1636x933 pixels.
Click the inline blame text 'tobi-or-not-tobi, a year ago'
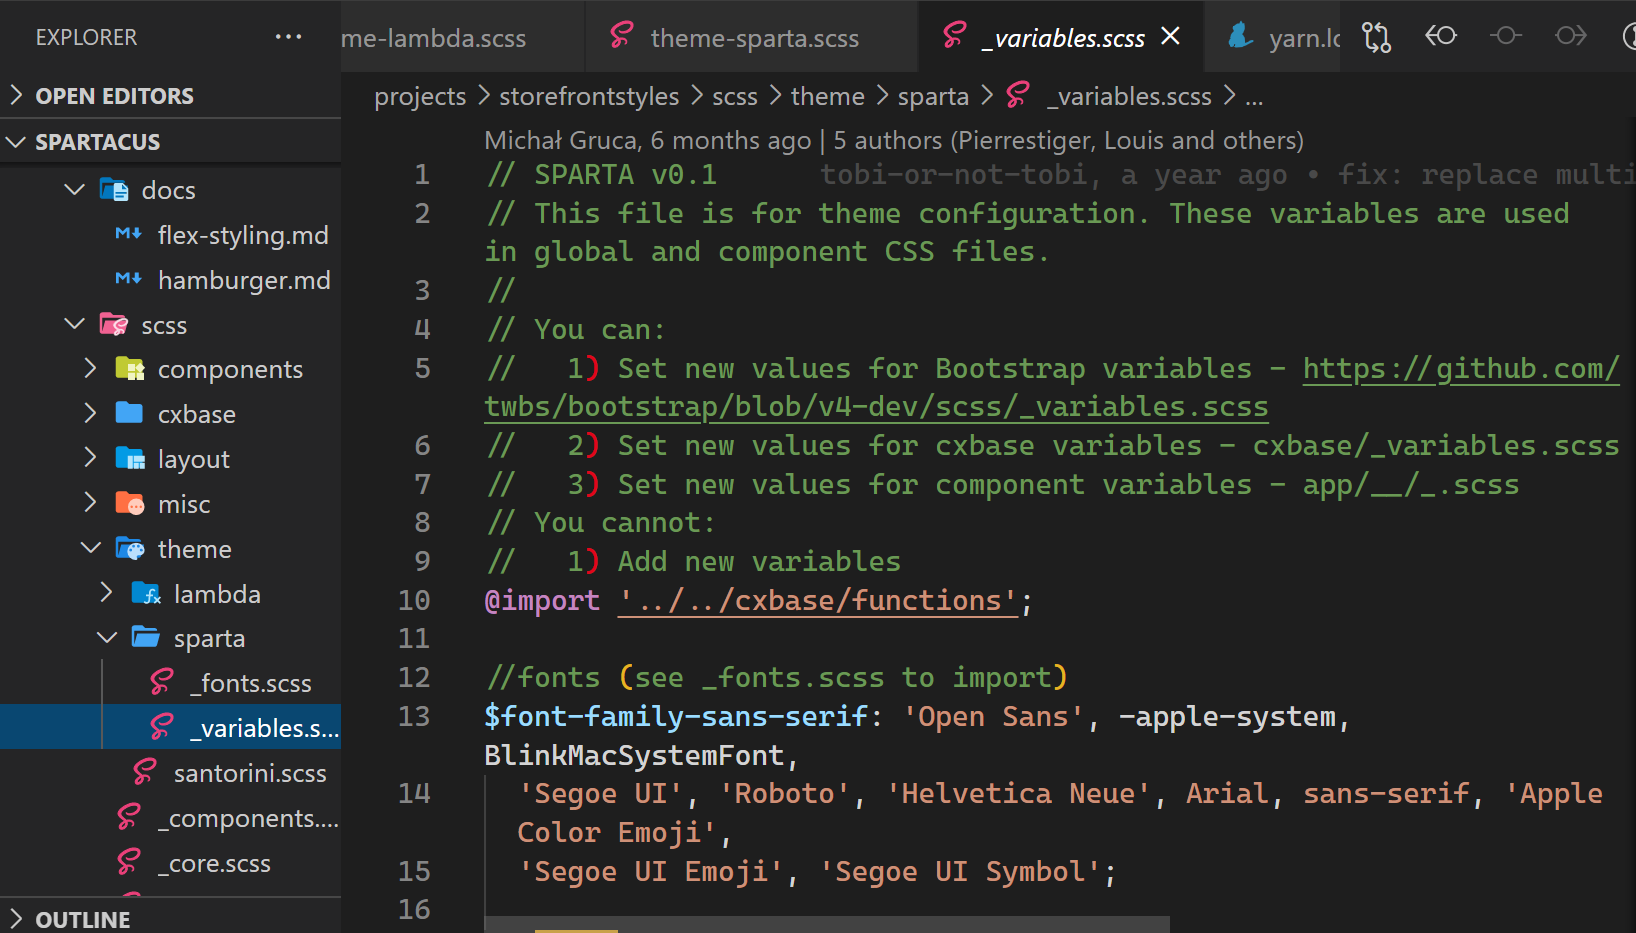1054,175
